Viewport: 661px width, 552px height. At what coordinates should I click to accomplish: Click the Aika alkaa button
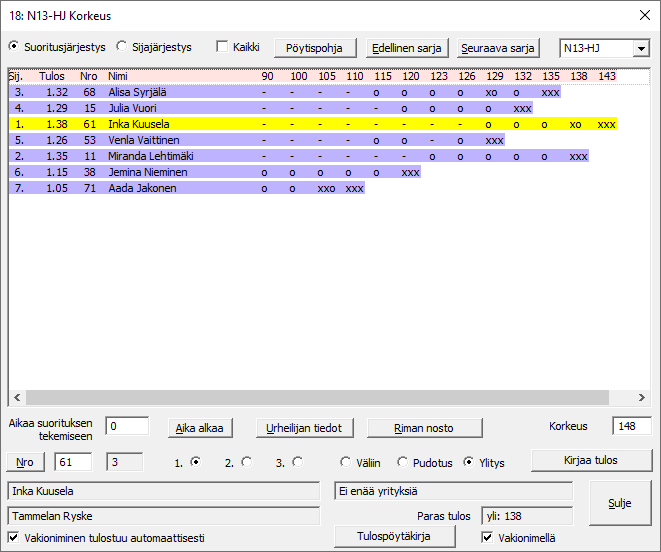pos(200,428)
